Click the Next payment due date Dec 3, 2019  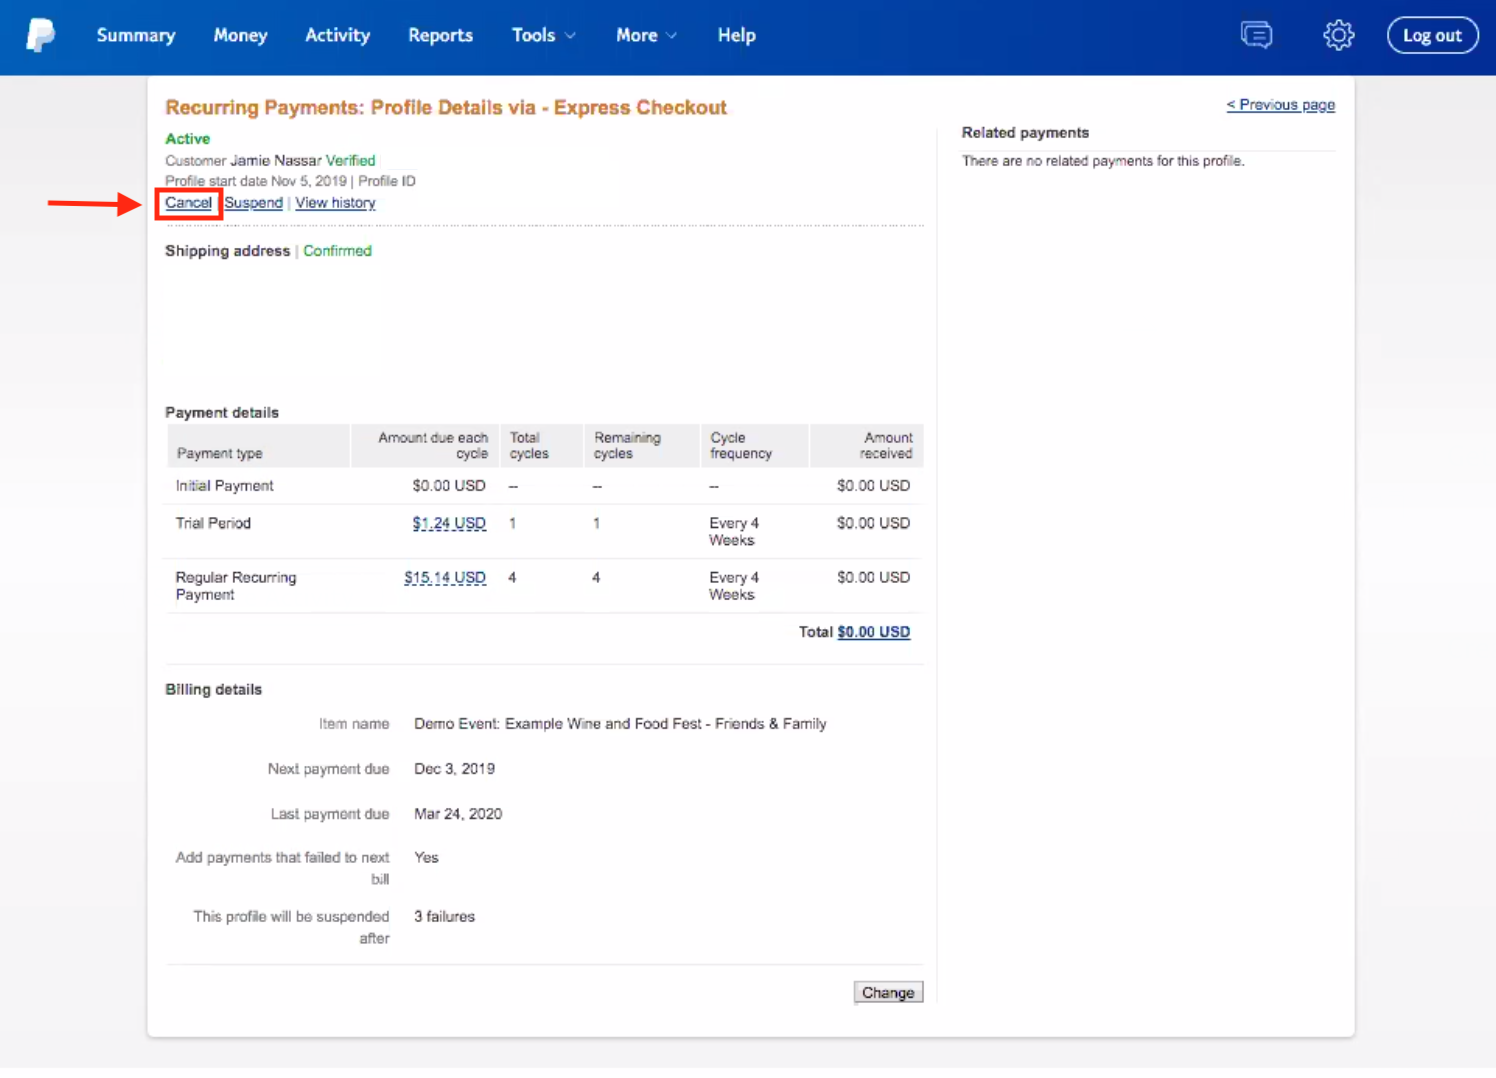click(x=454, y=769)
